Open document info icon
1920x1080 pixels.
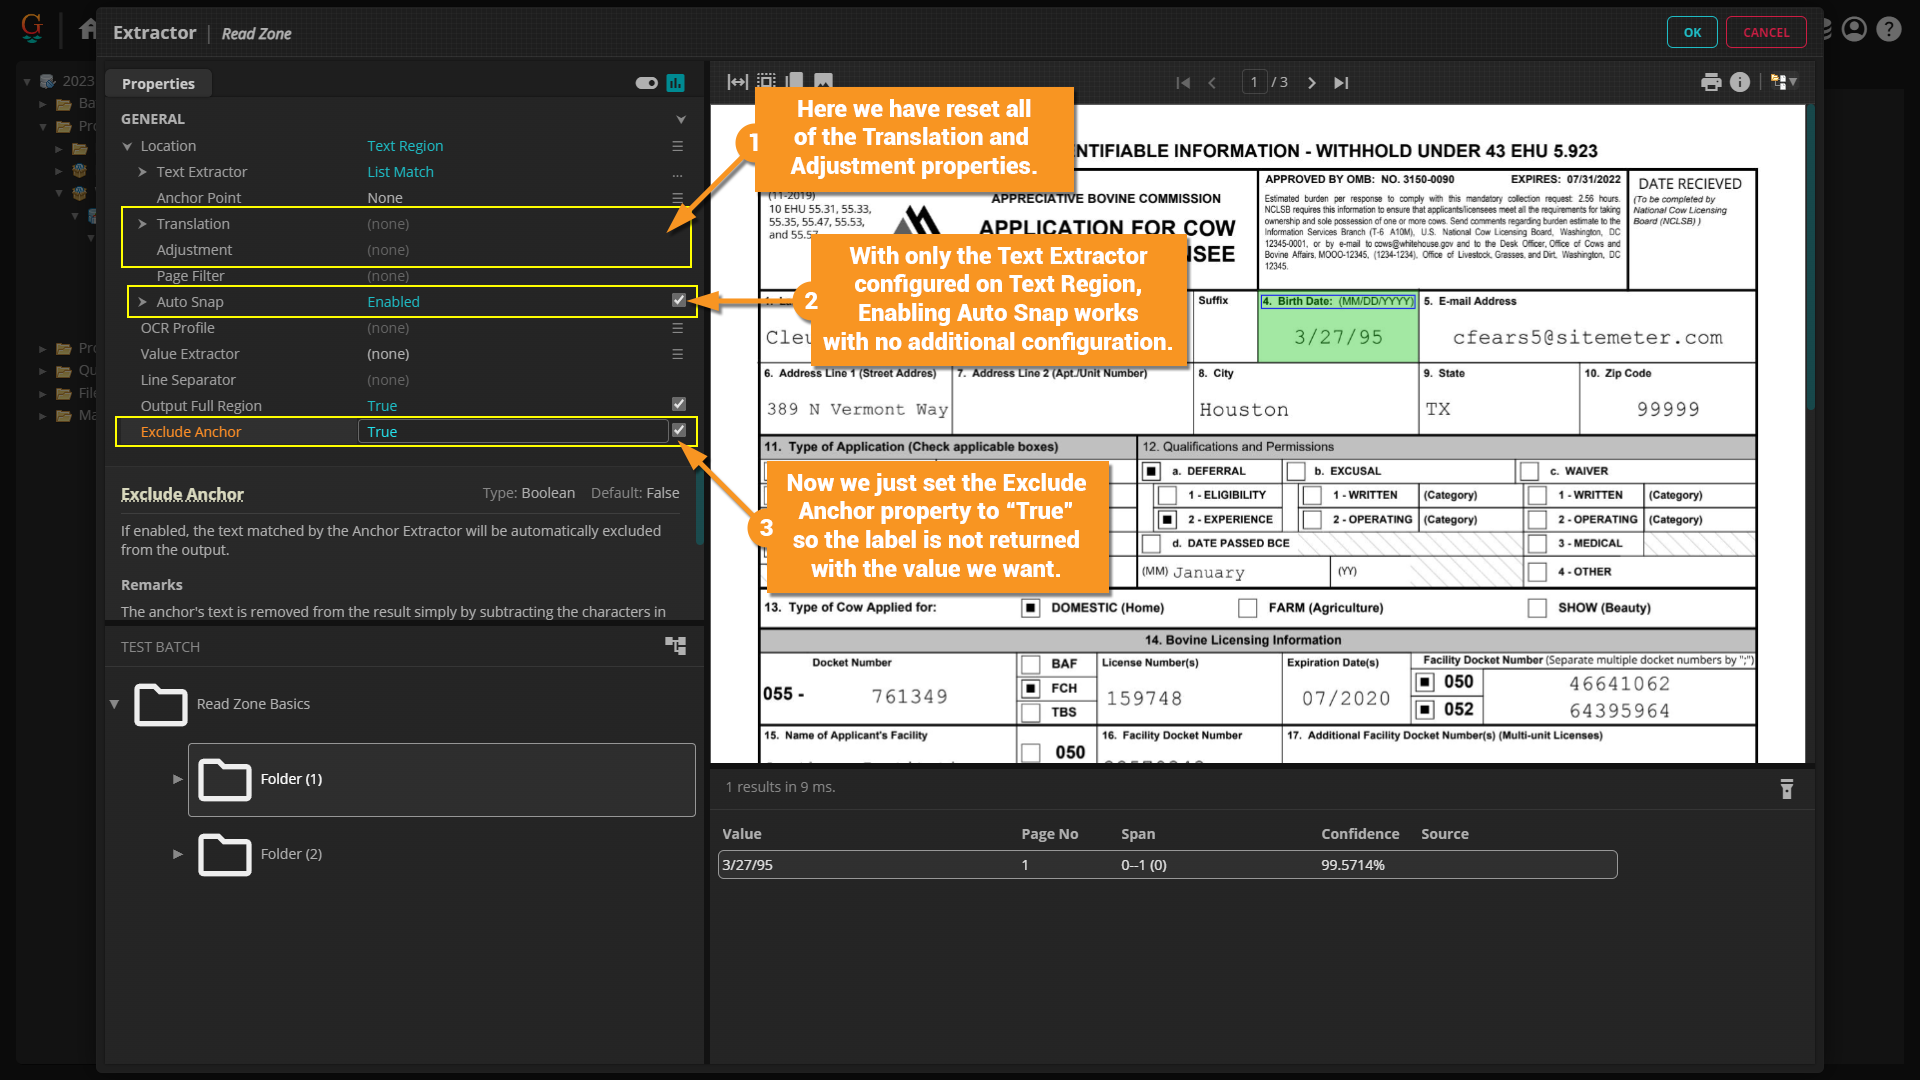(x=1740, y=82)
